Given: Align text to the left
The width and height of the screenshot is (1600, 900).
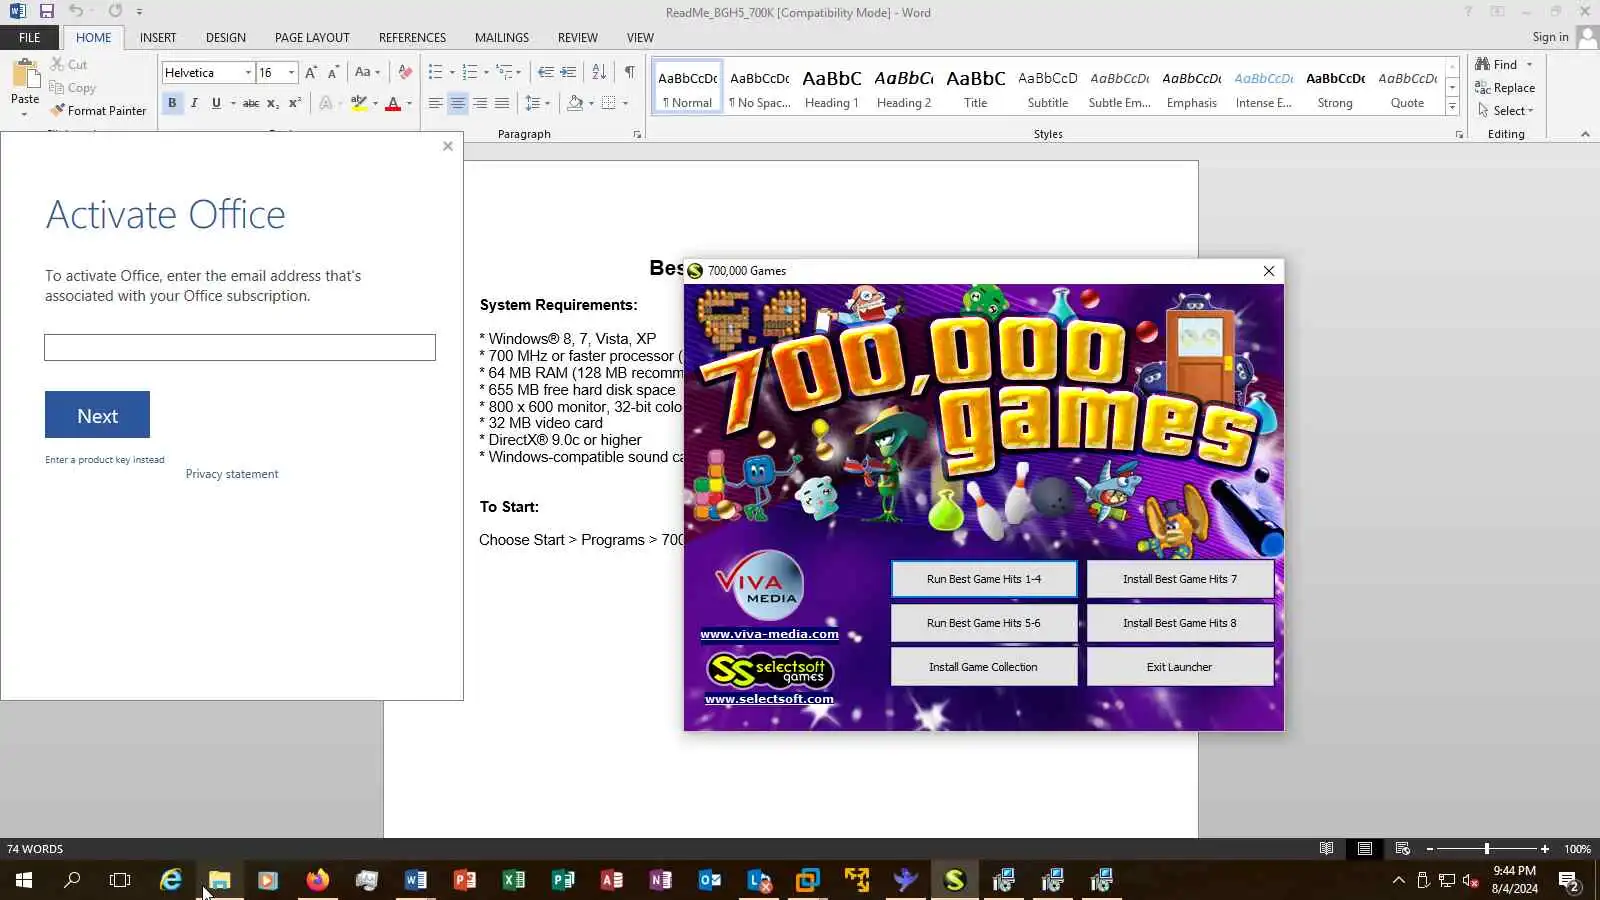Looking at the screenshot, I should pyautogui.click(x=436, y=103).
